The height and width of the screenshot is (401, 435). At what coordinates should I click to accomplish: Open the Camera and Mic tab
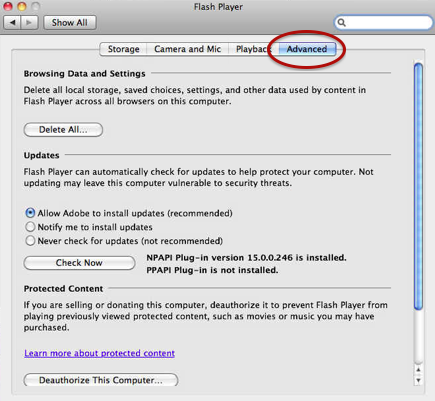(187, 49)
